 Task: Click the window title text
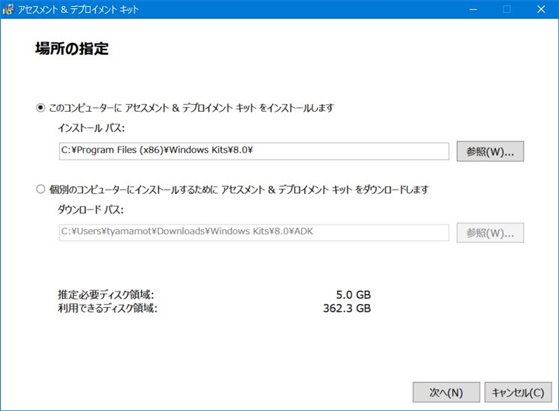[78, 10]
